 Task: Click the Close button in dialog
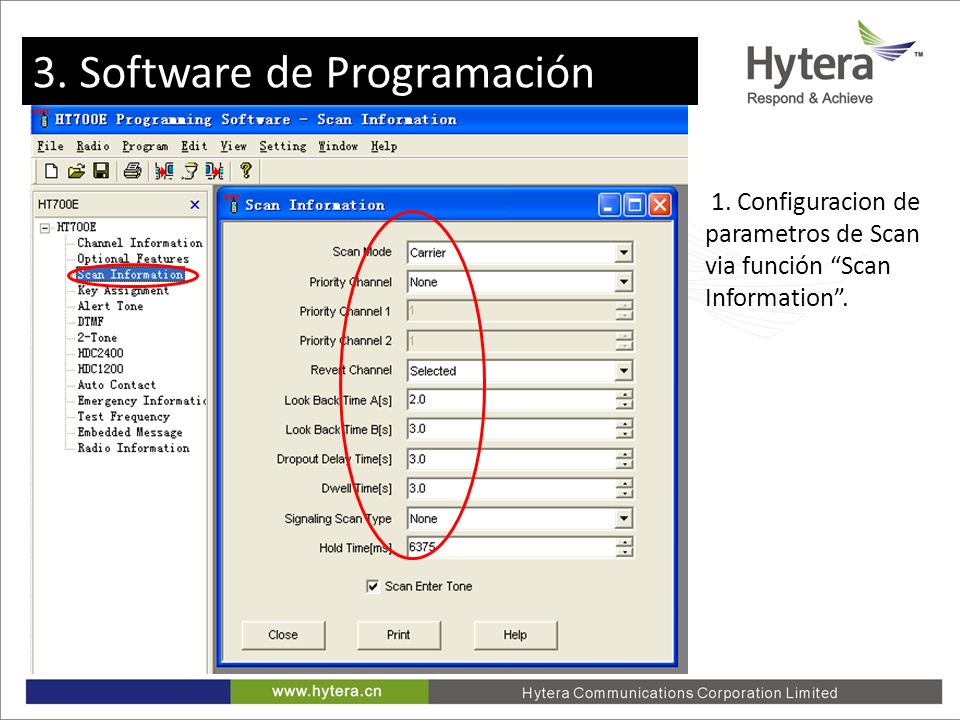point(283,635)
